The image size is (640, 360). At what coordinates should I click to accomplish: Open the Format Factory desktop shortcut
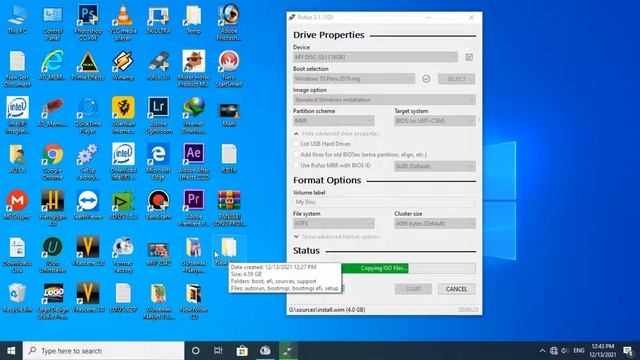point(123,255)
